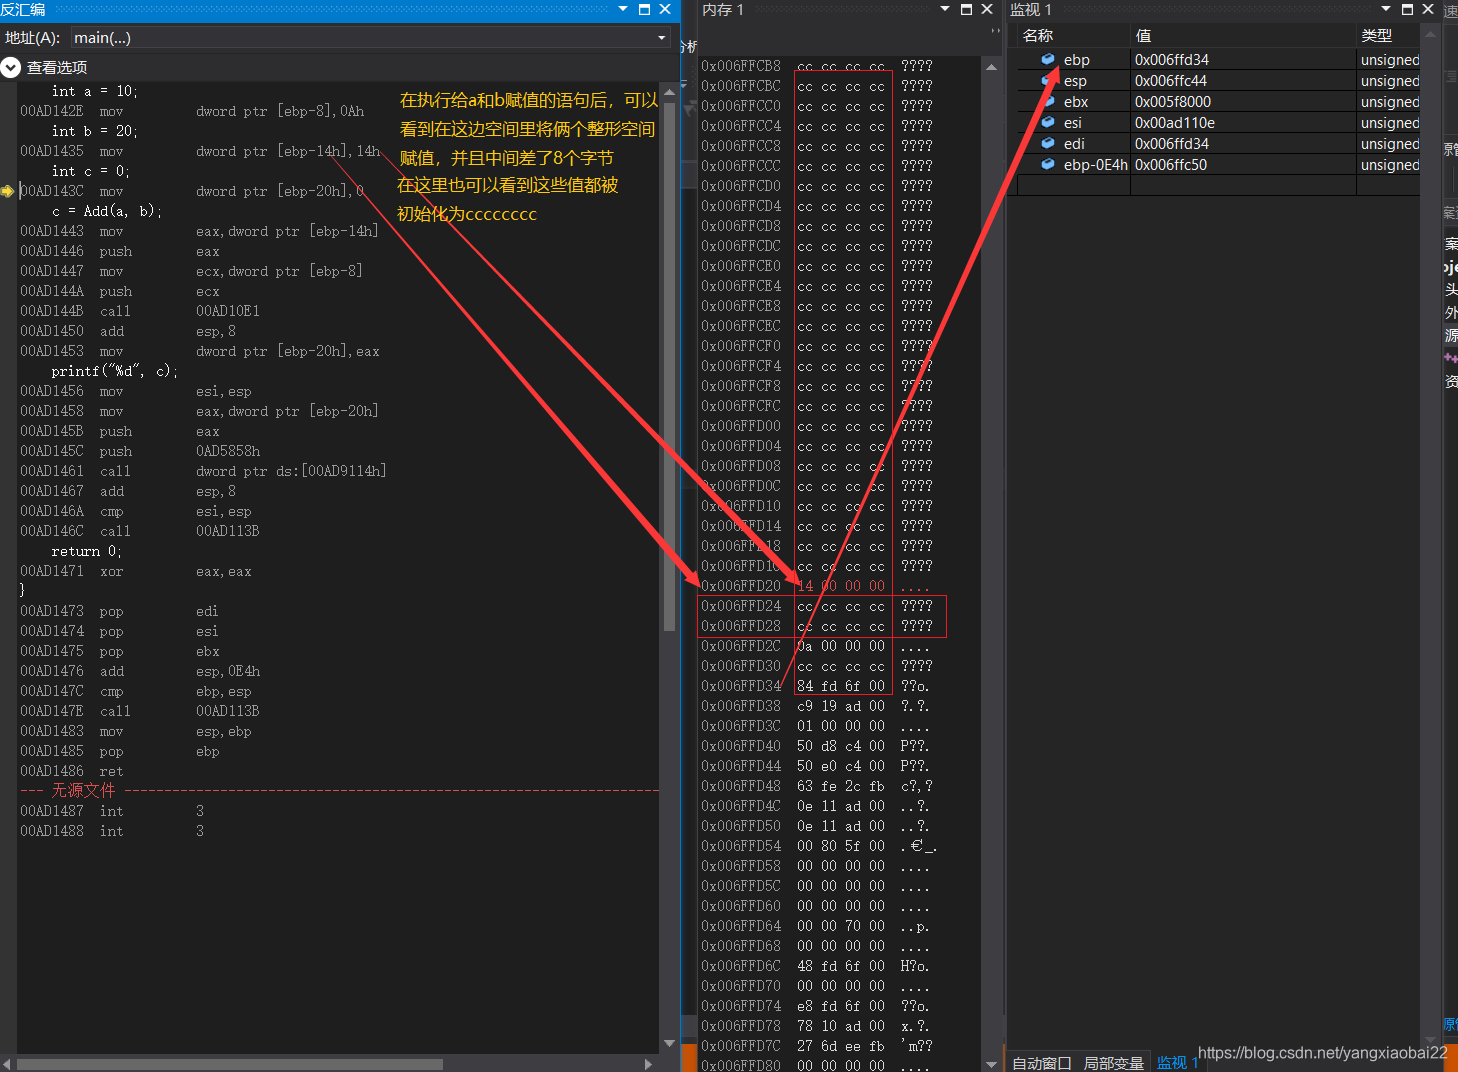
Task: Open the 内存 1 window position dropdown
Action: (945, 9)
